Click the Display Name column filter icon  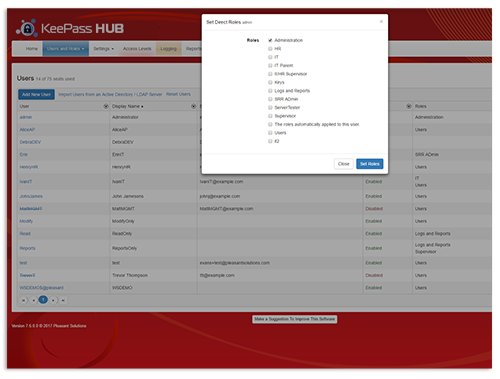pyautogui.click(x=193, y=106)
